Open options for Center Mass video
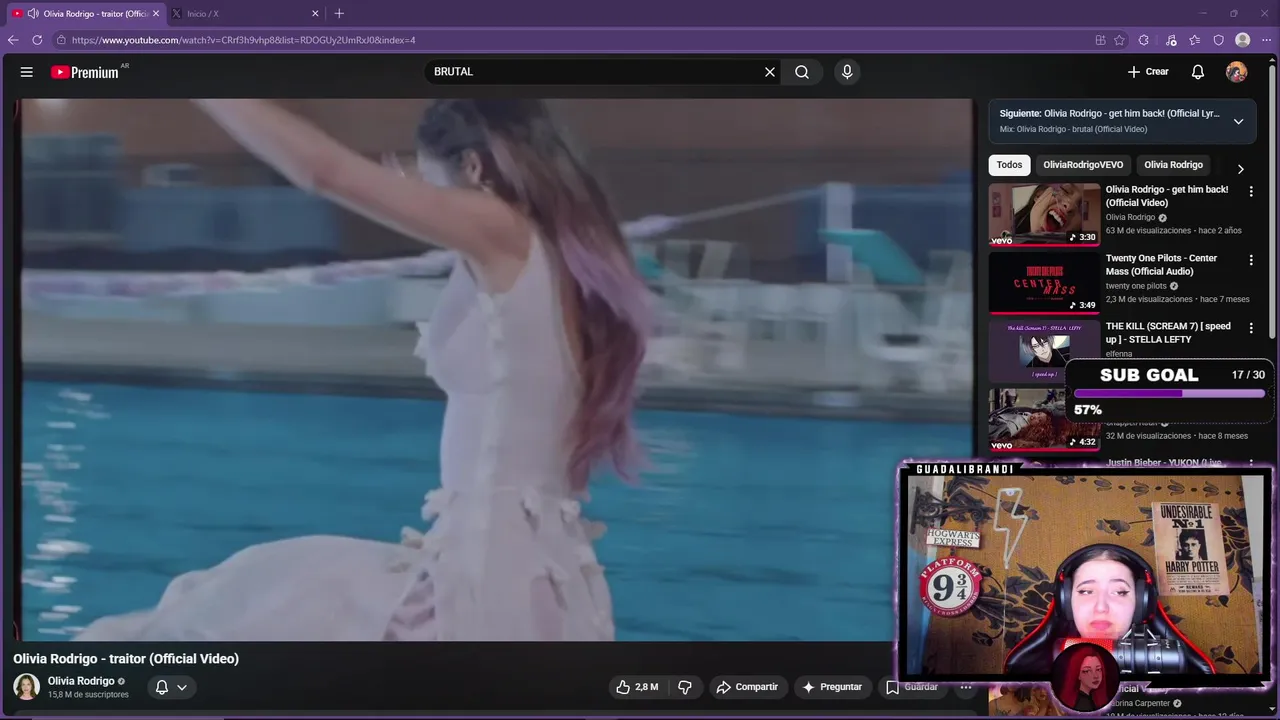This screenshot has width=1280, height=720. (1250, 260)
